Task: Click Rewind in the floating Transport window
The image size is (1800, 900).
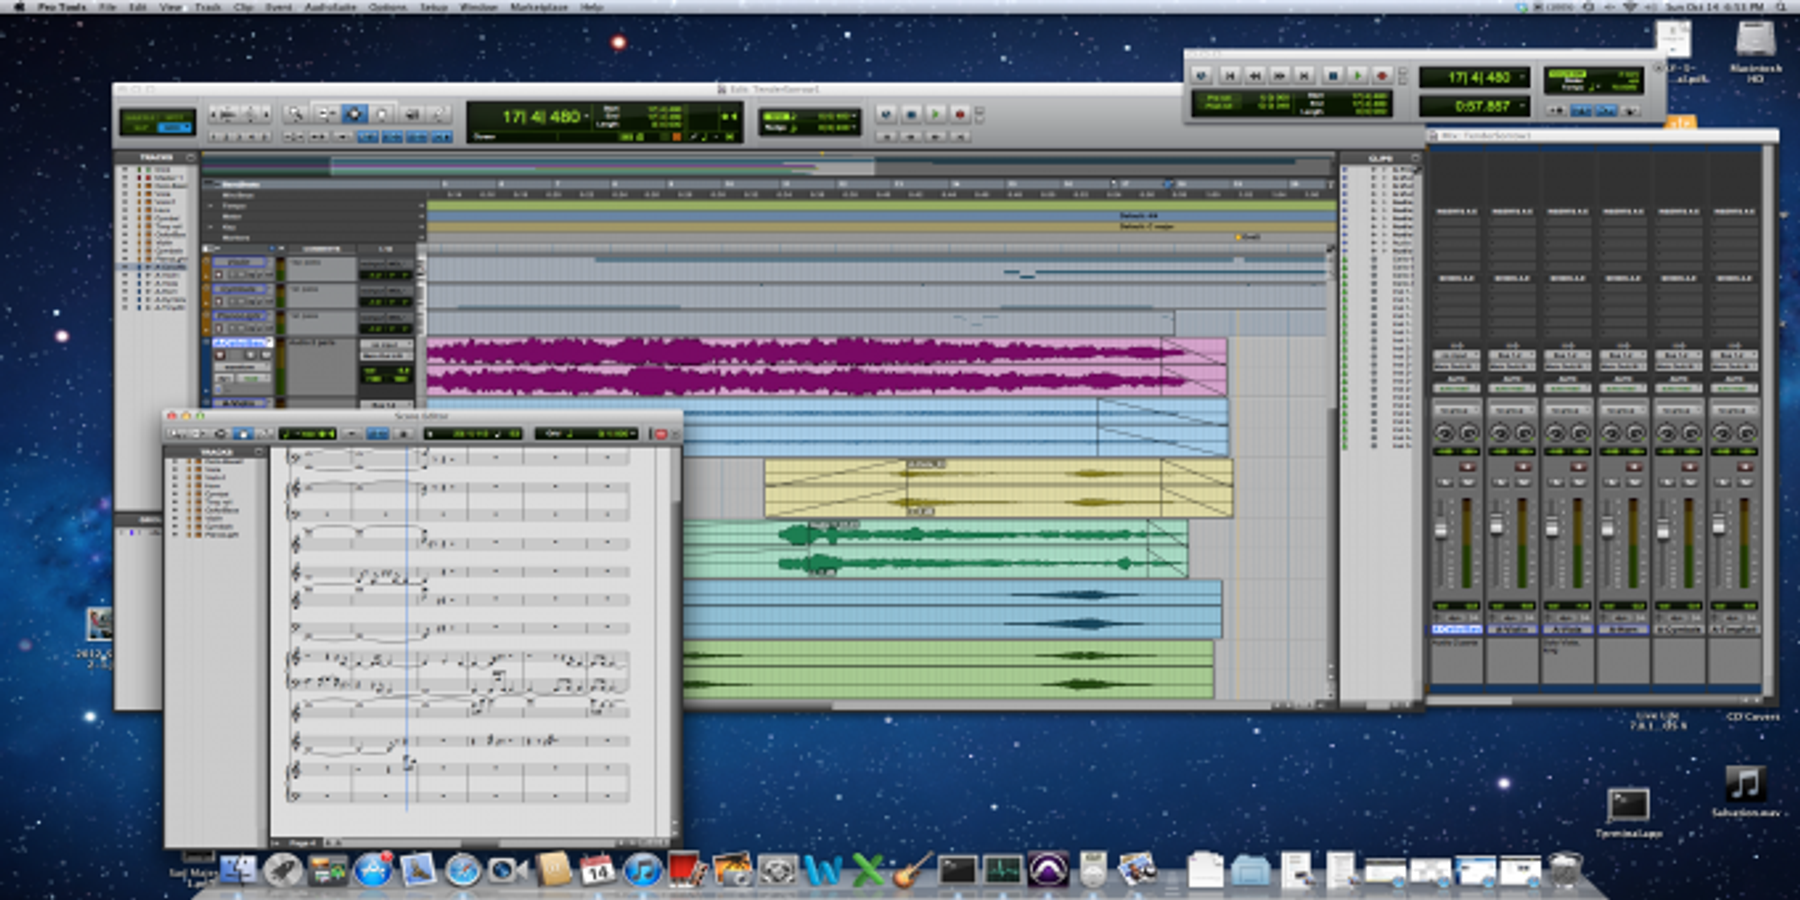Action: [1255, 76]
